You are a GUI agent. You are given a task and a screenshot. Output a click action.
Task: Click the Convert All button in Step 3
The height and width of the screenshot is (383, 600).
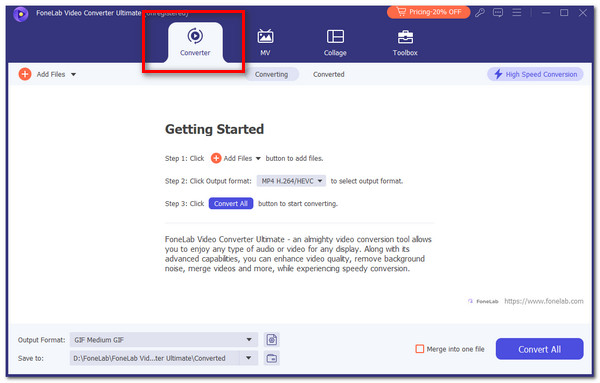coord(231,204)
